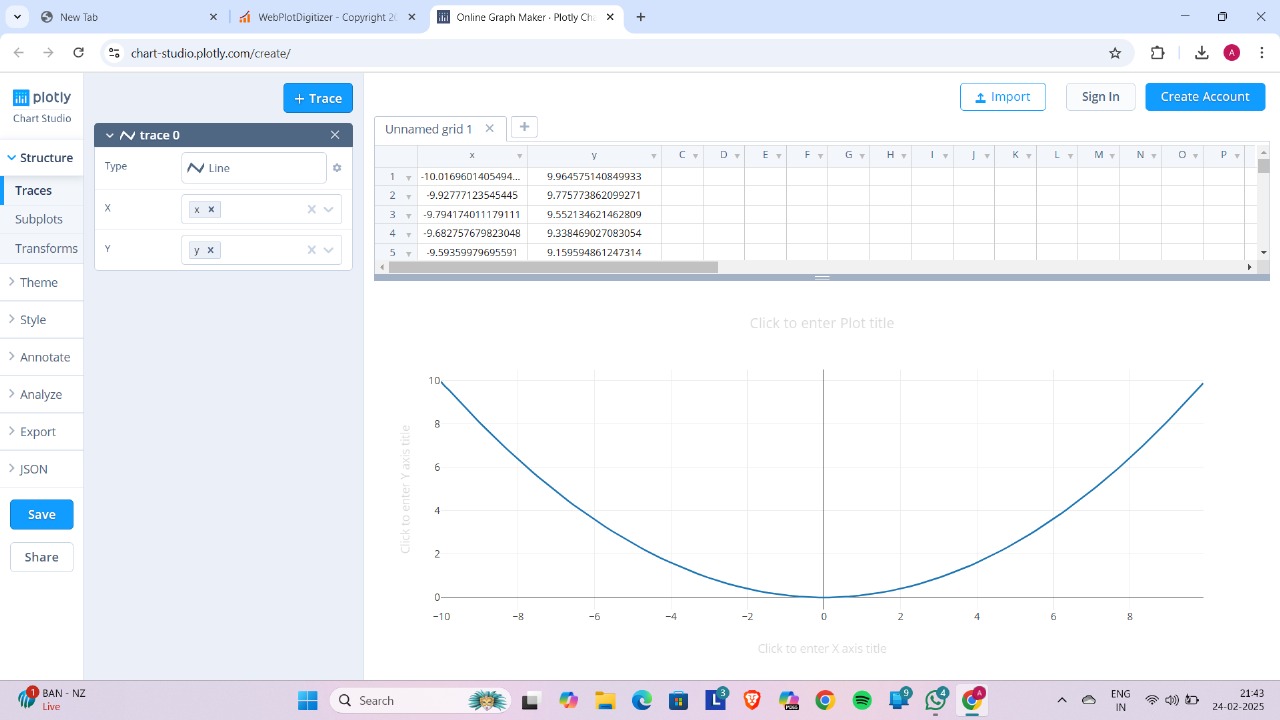The image size is (1280, 720).
Task: Add a new trace with + Trace
Action: click(318, 97)
